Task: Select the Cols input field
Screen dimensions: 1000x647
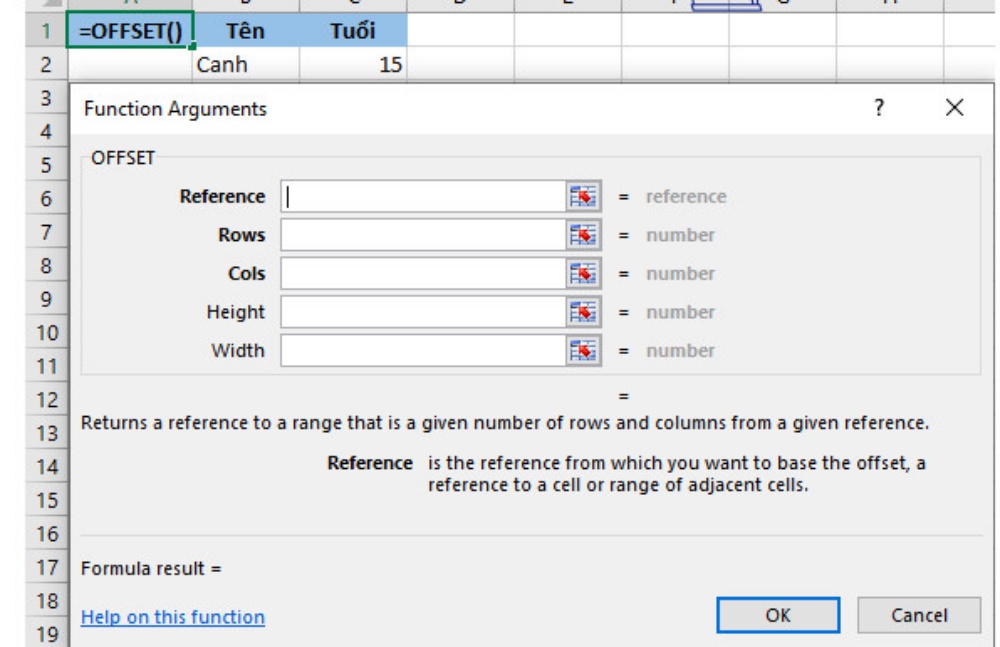Action: pyautogui.click(x=422, y=274)
